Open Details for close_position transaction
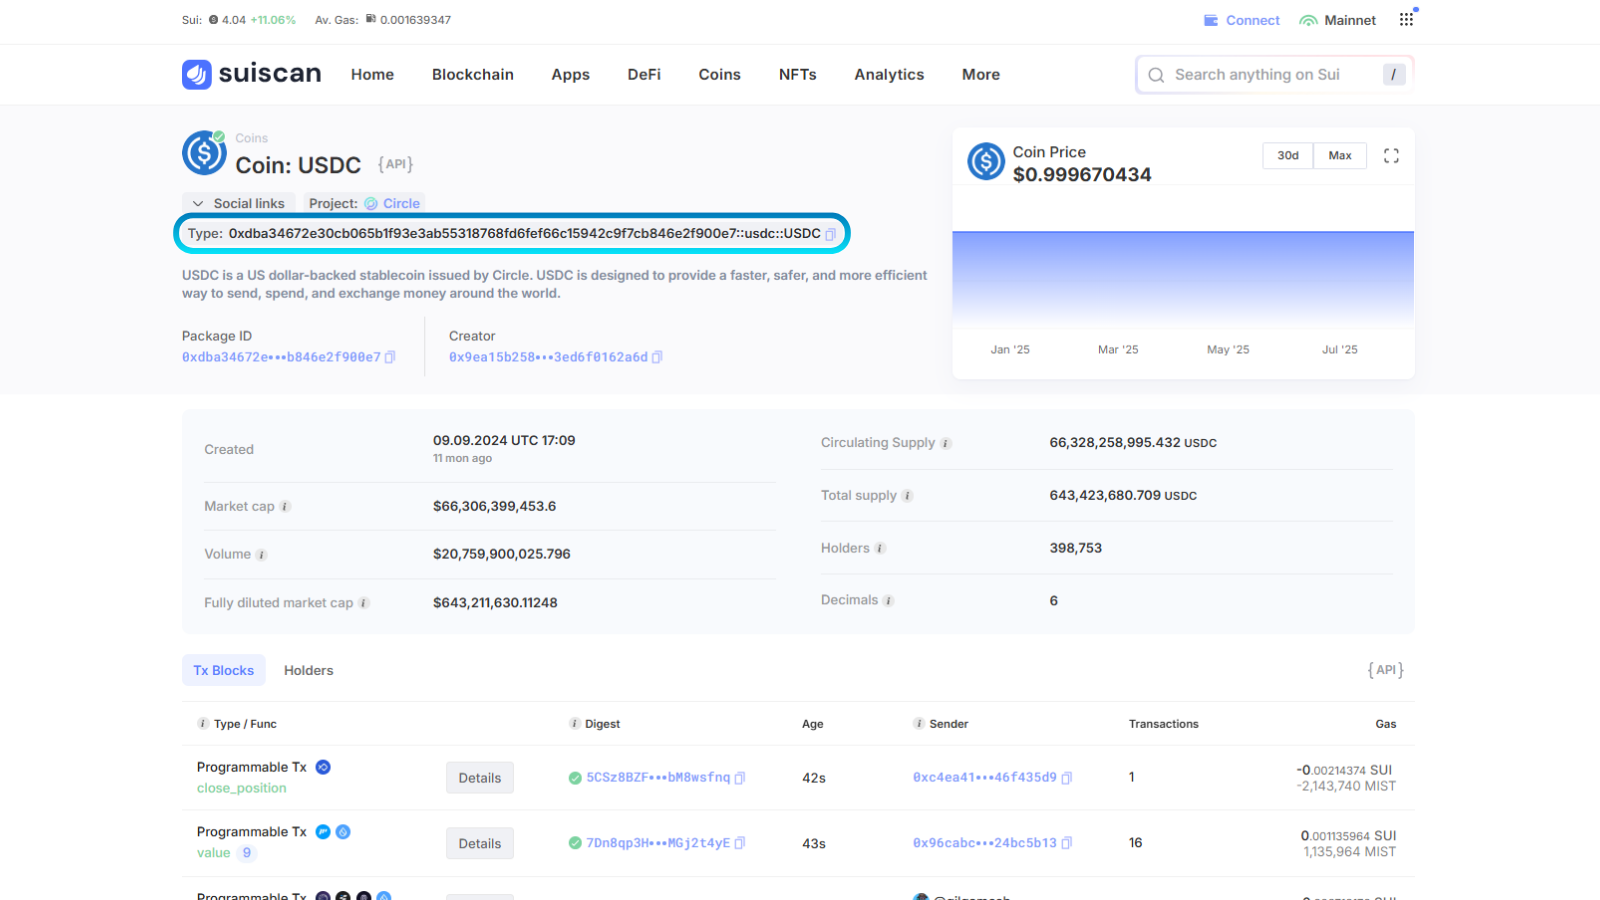 click(x=480, y=778)
